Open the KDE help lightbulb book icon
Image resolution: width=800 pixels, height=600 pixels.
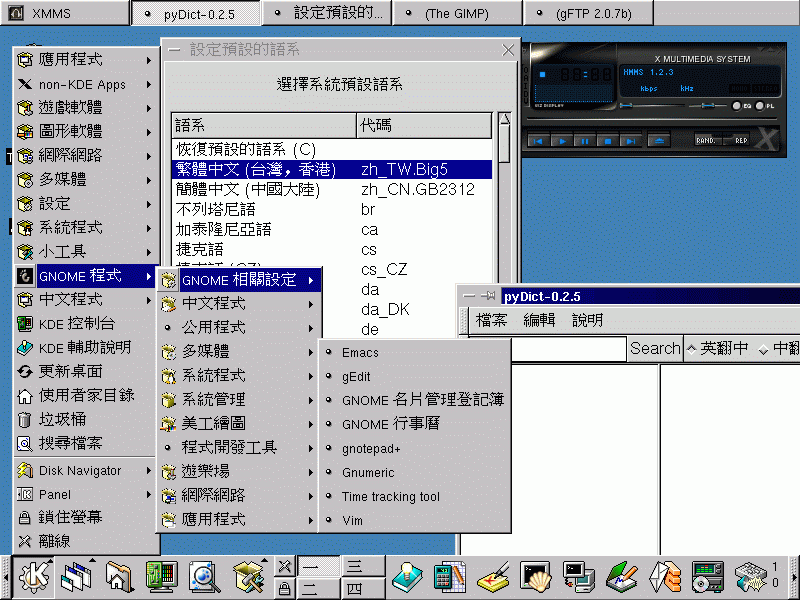click(407, 577)
